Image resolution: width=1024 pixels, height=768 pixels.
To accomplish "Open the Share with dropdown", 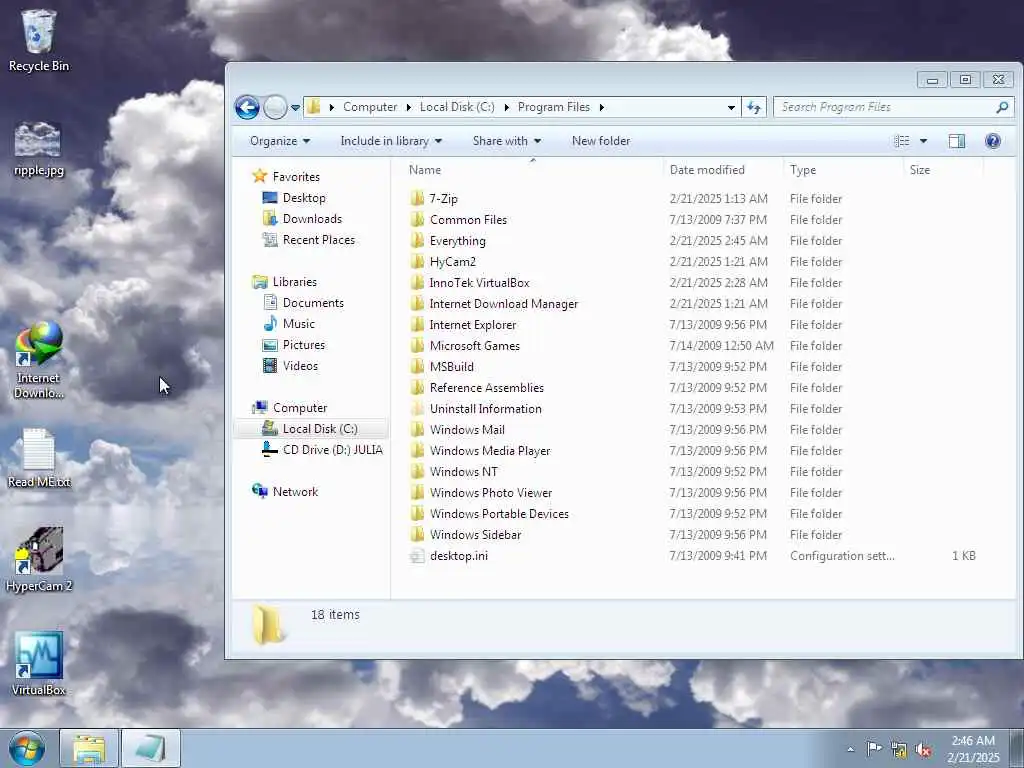I will [x=507, y=141].
